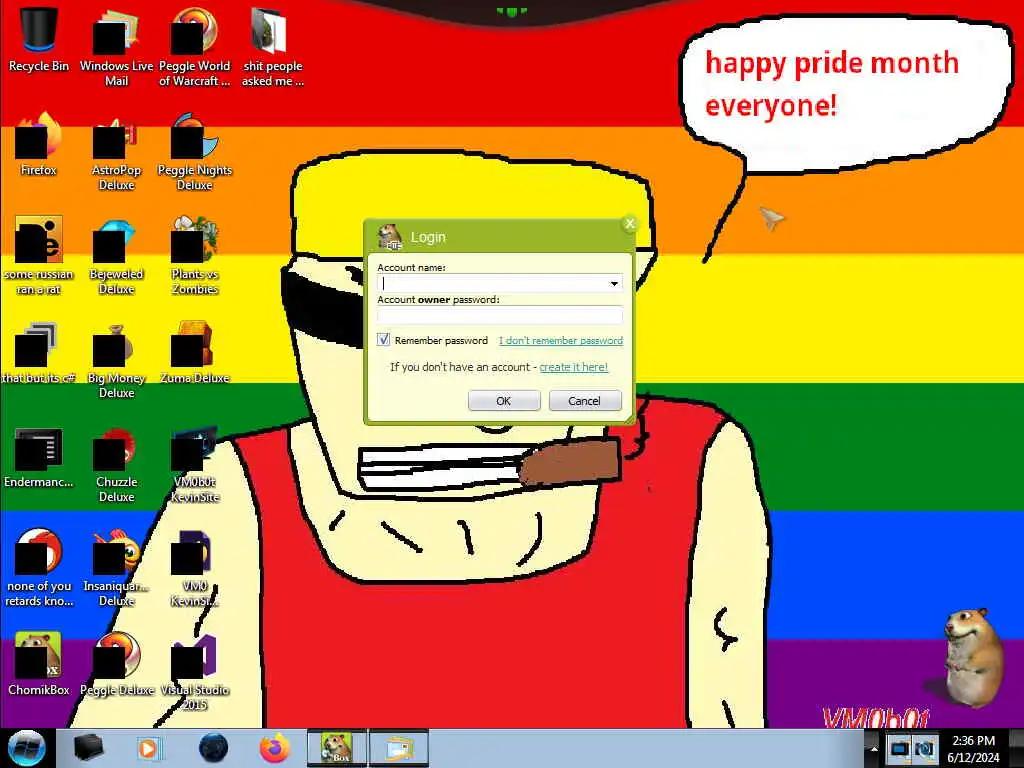Open ChomikBox desktop shortcut
The image size is (1024, 768).
click(x=39, y=663)
